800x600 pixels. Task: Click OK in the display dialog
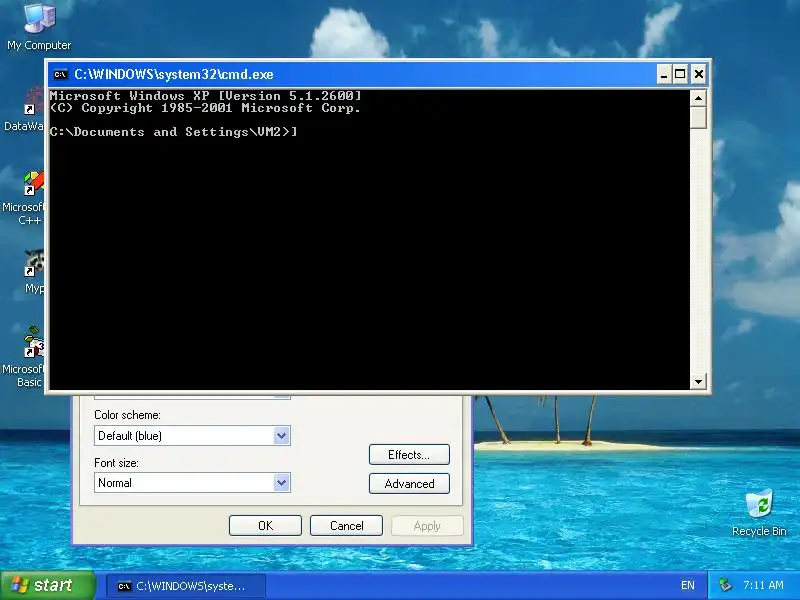click(x=265, y=526)
